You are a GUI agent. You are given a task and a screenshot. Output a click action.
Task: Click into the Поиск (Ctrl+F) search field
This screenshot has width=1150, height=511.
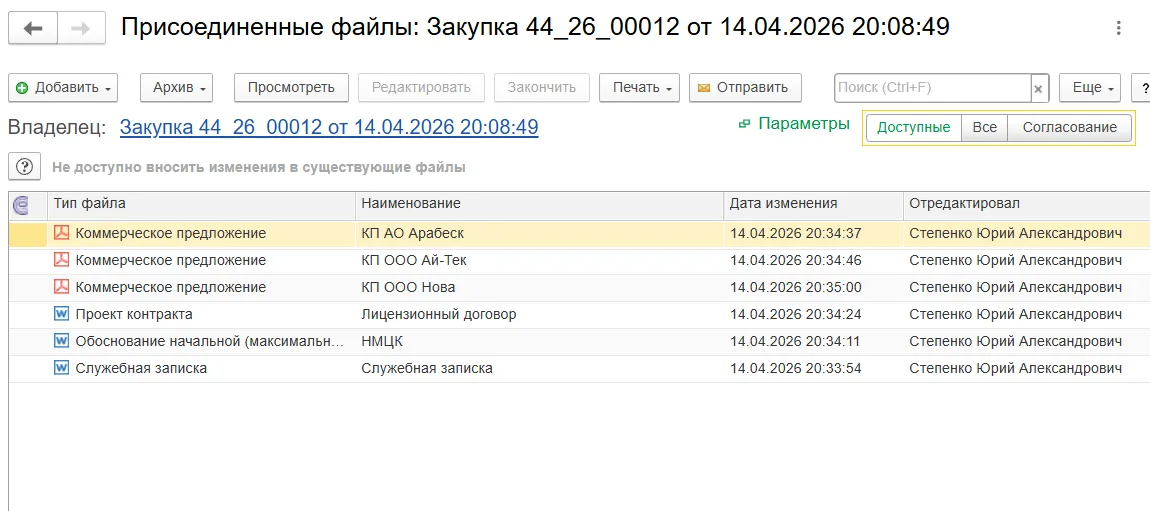pos(932,88)
